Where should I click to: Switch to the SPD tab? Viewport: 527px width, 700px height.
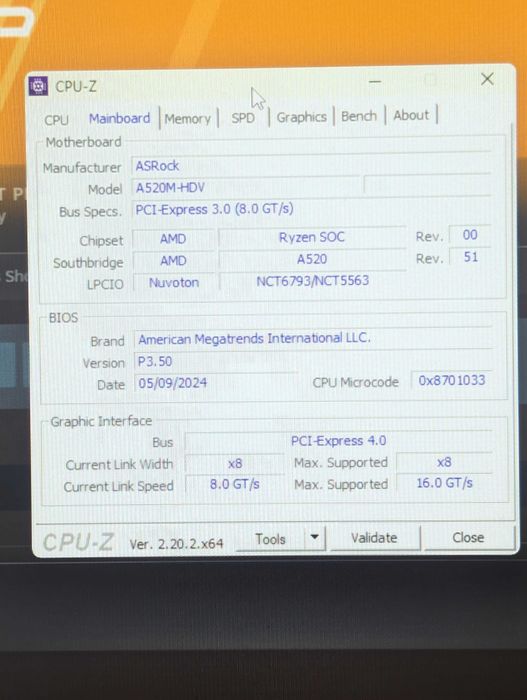243,118
